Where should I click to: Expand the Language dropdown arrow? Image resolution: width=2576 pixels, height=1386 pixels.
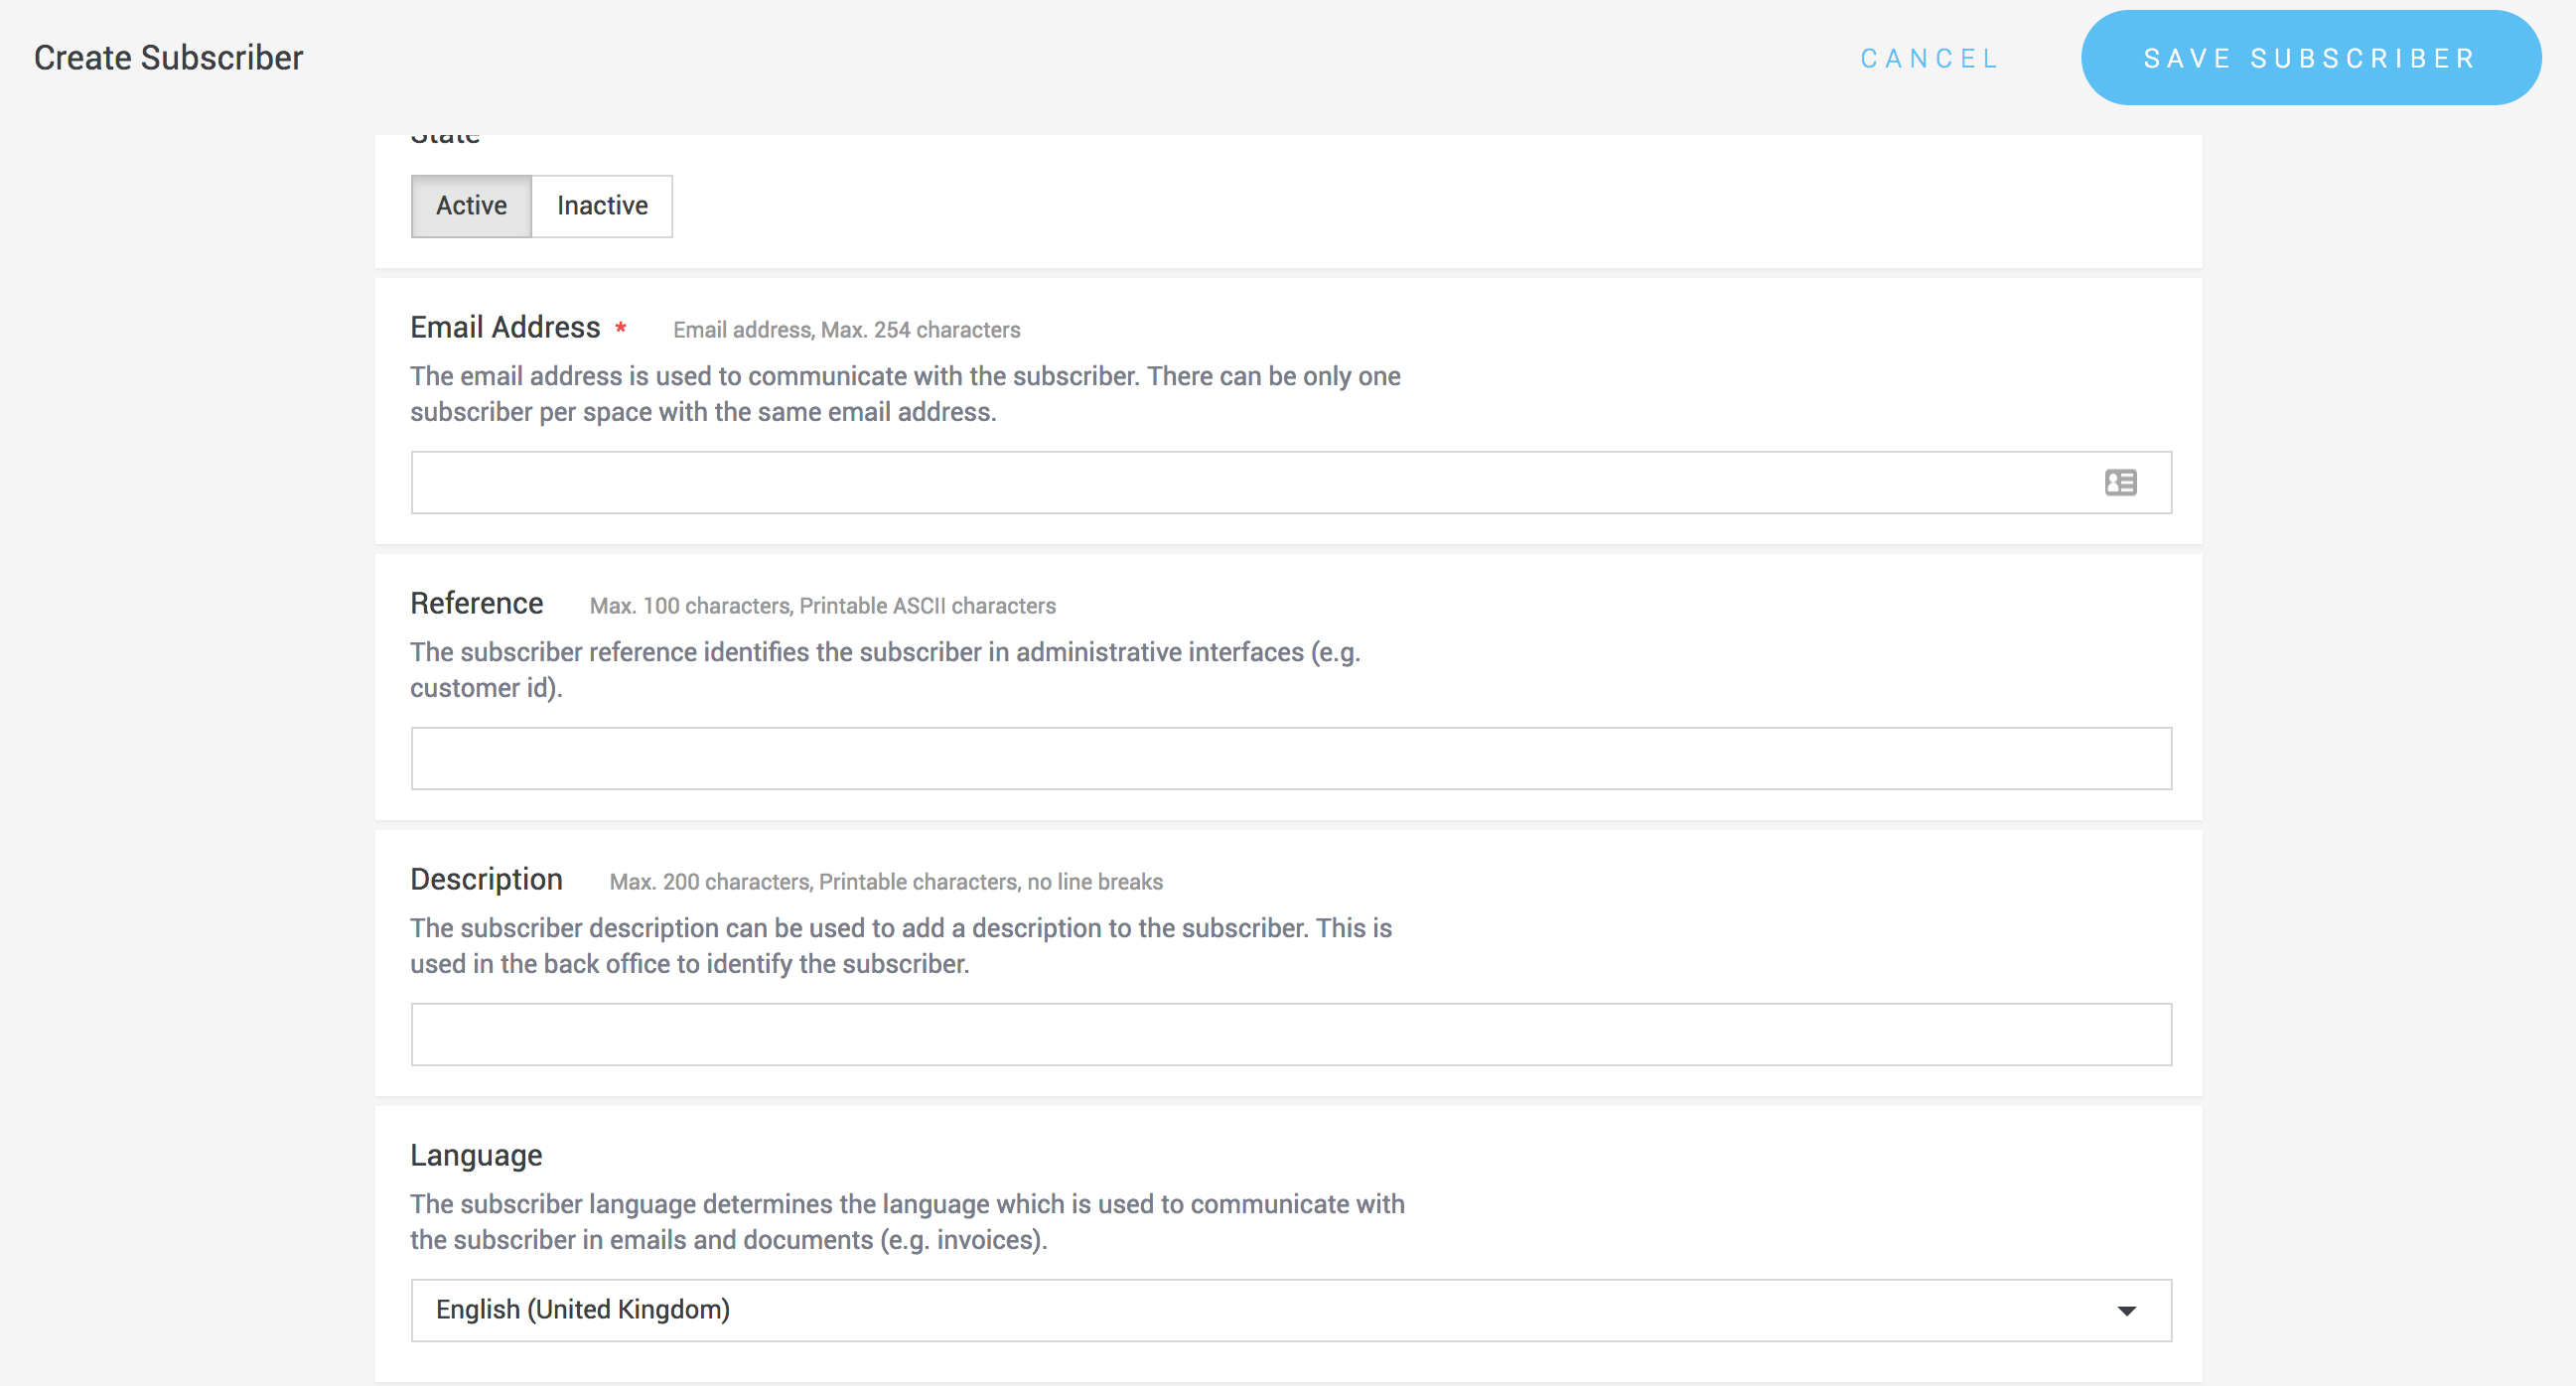pos(2126,1310)
